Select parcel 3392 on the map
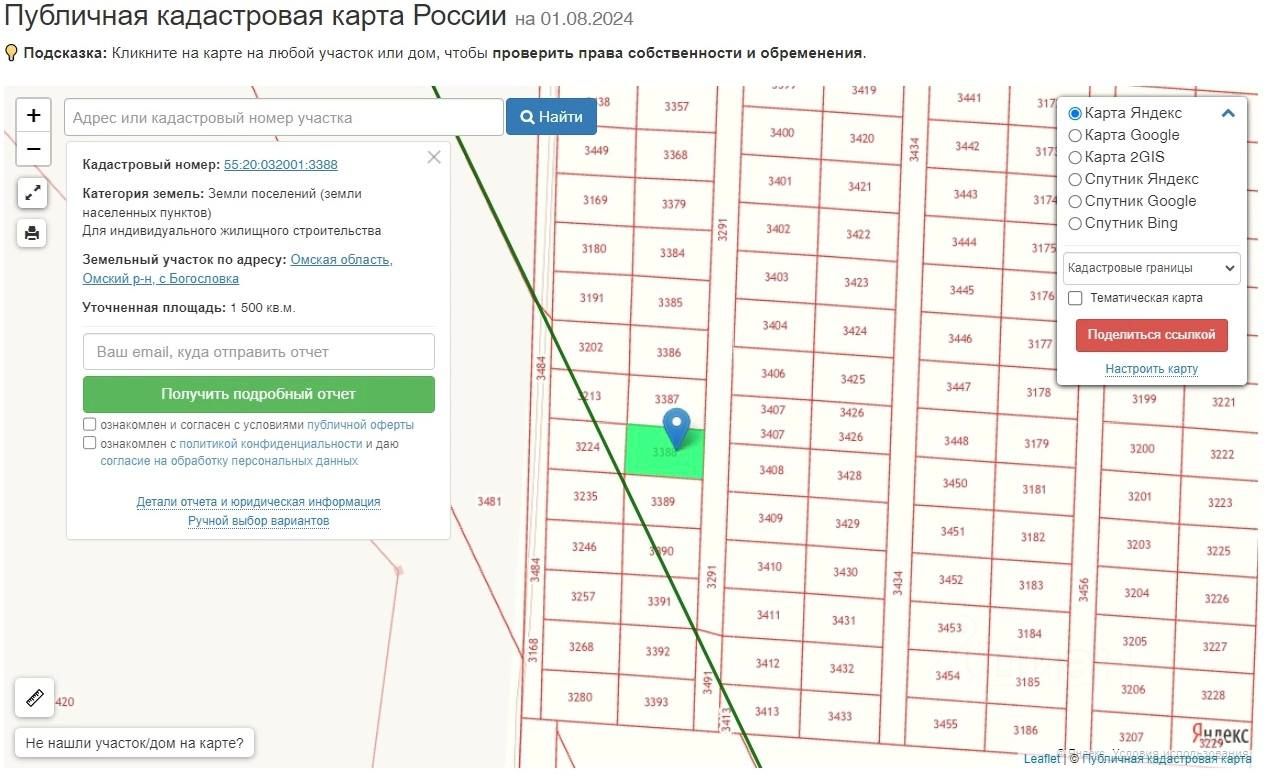 (x=657, y=651)
